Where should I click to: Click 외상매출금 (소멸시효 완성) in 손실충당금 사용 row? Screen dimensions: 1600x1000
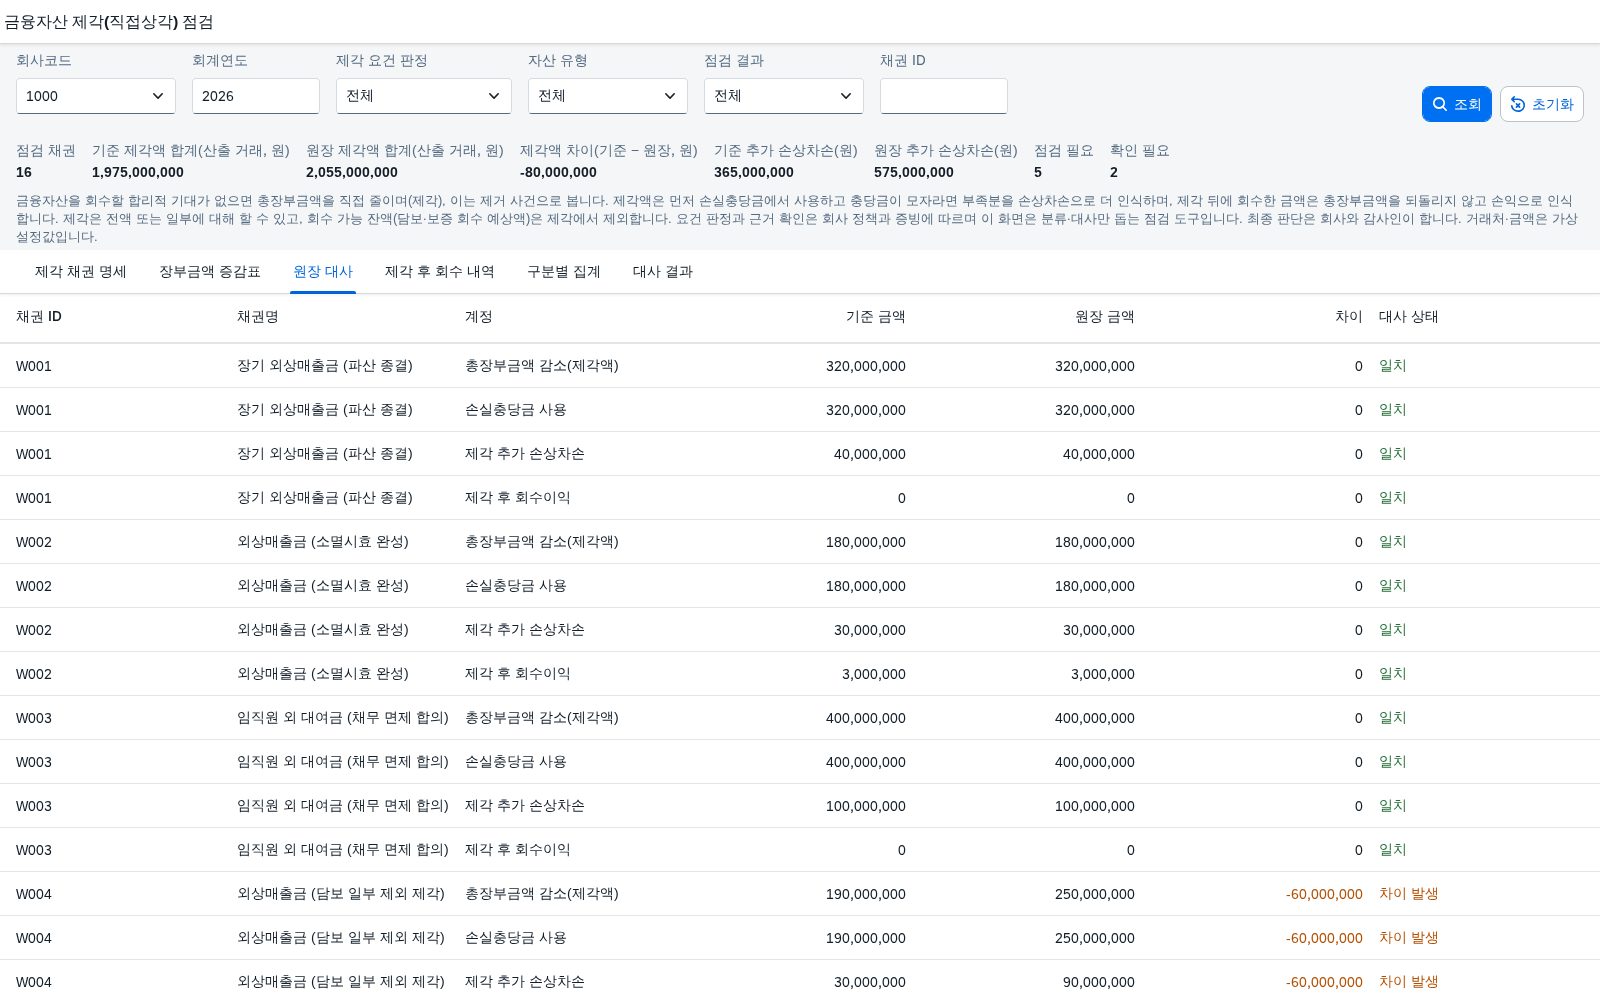point(323,586)
